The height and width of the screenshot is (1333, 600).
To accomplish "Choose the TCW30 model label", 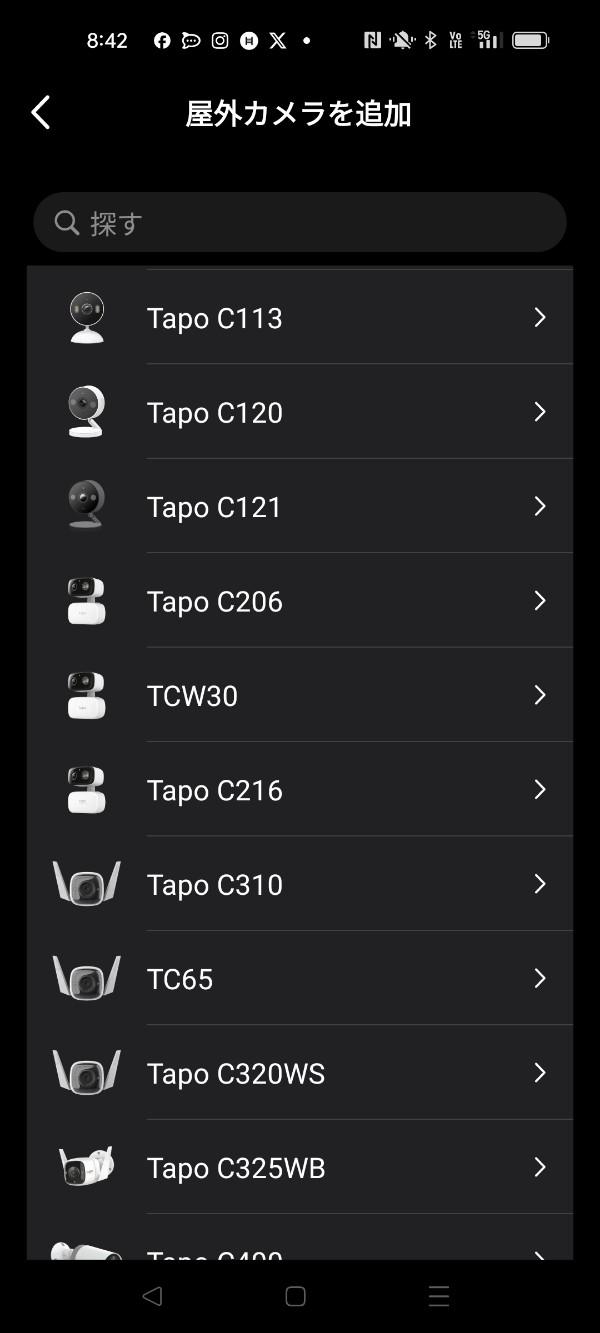I will 193,696.
